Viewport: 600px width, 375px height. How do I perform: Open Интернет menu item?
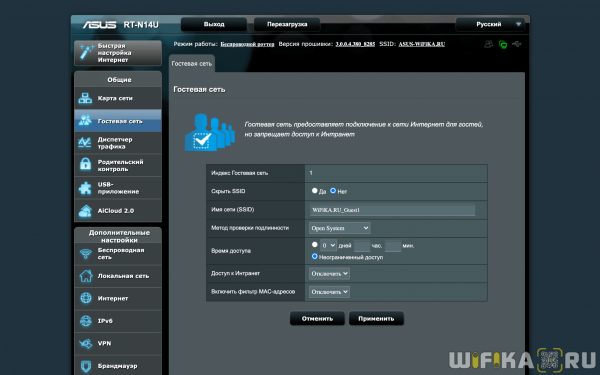tap(118, 298)
